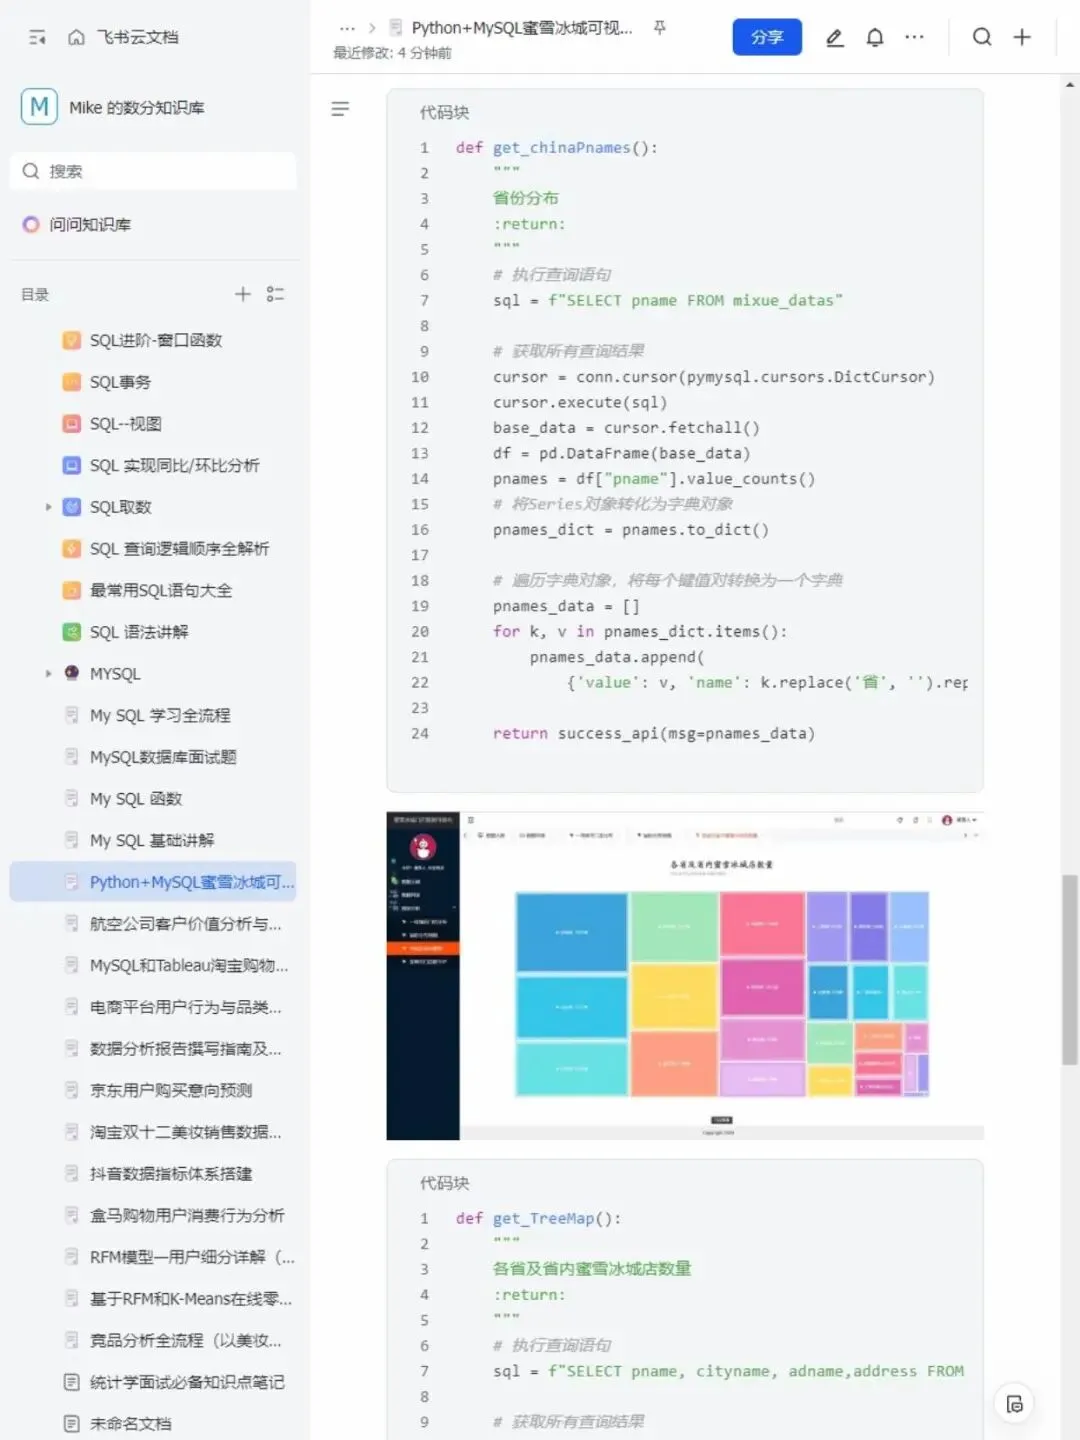Screen dimensions: 1080x1440
Task: Open RFM模型—用户细分详解 page
Action: coord(192,1257)
